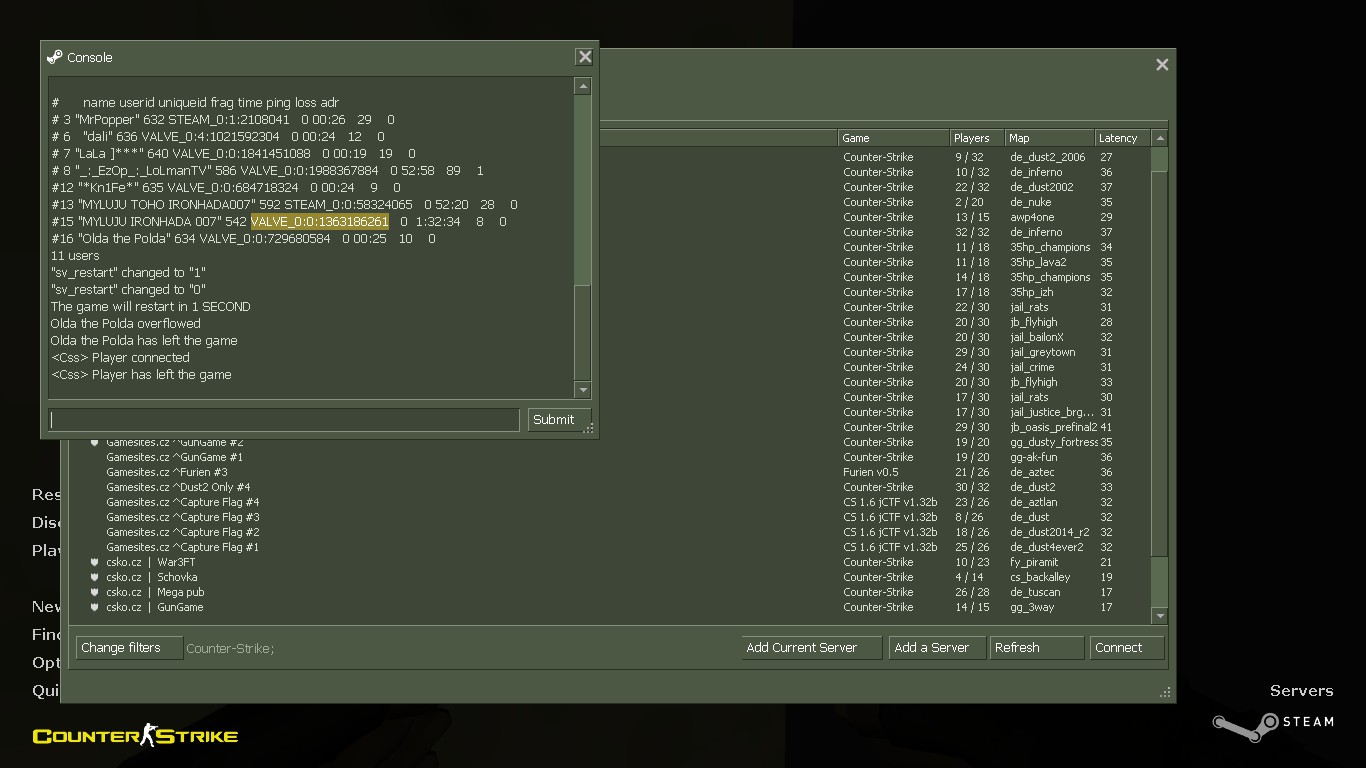Click the Add Current Server button
1366x768 pixels.
(811, 648)
